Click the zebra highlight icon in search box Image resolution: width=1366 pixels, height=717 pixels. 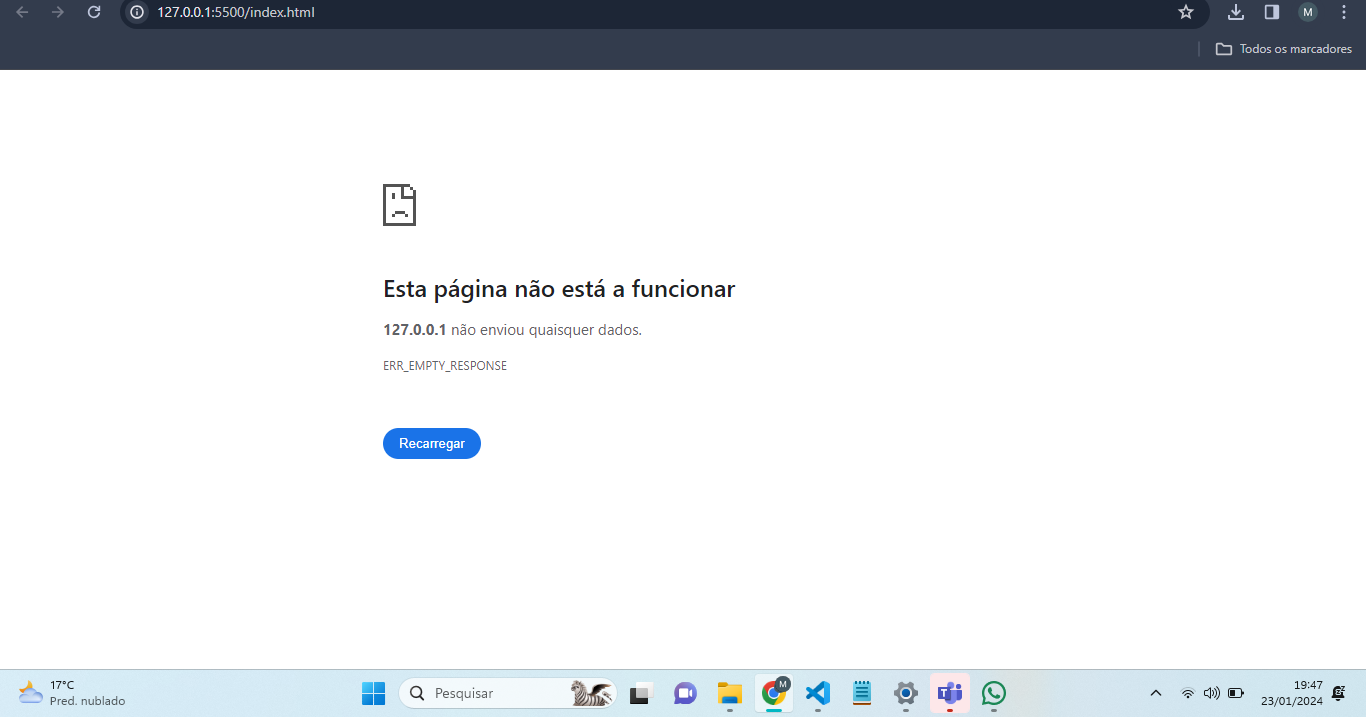591,693
